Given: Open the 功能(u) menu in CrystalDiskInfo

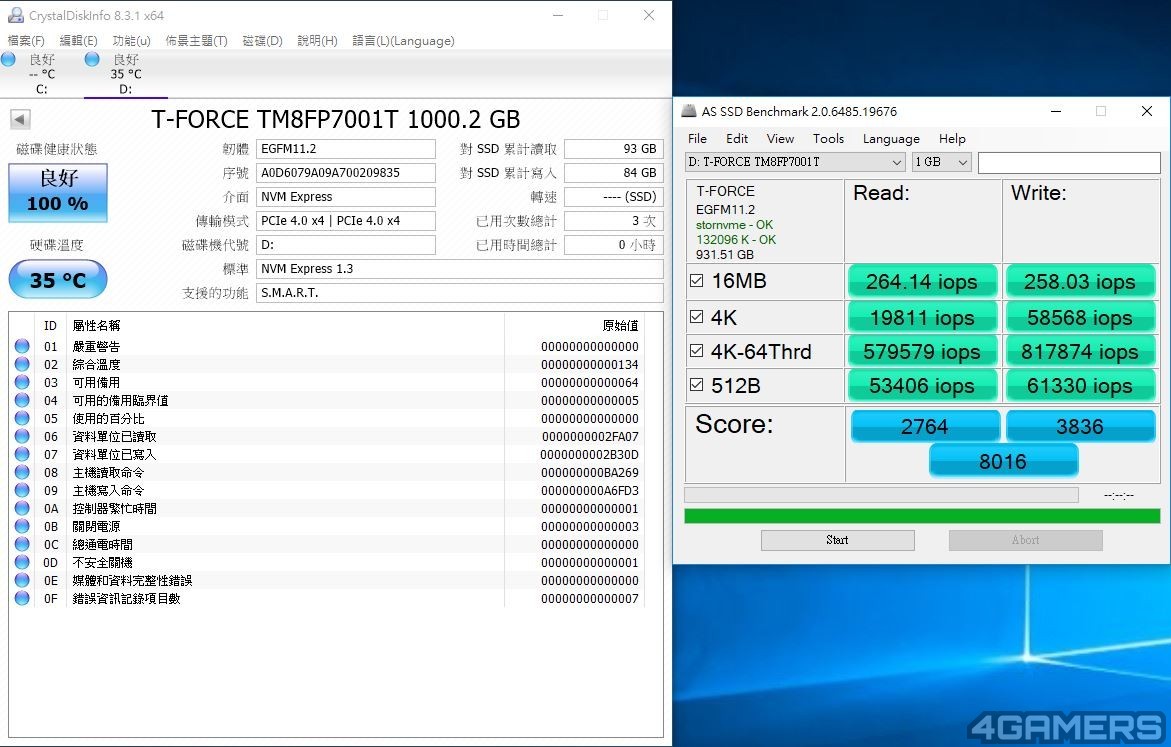Looking at the screenshot, I should pyautogui.click(x=131, y=40).
